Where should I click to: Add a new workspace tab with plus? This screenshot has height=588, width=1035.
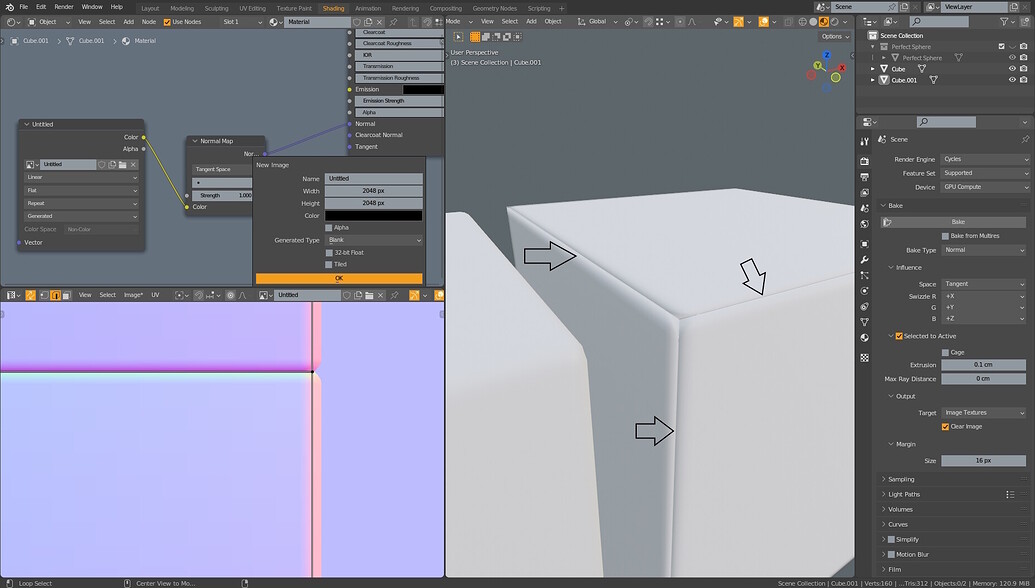562,8
